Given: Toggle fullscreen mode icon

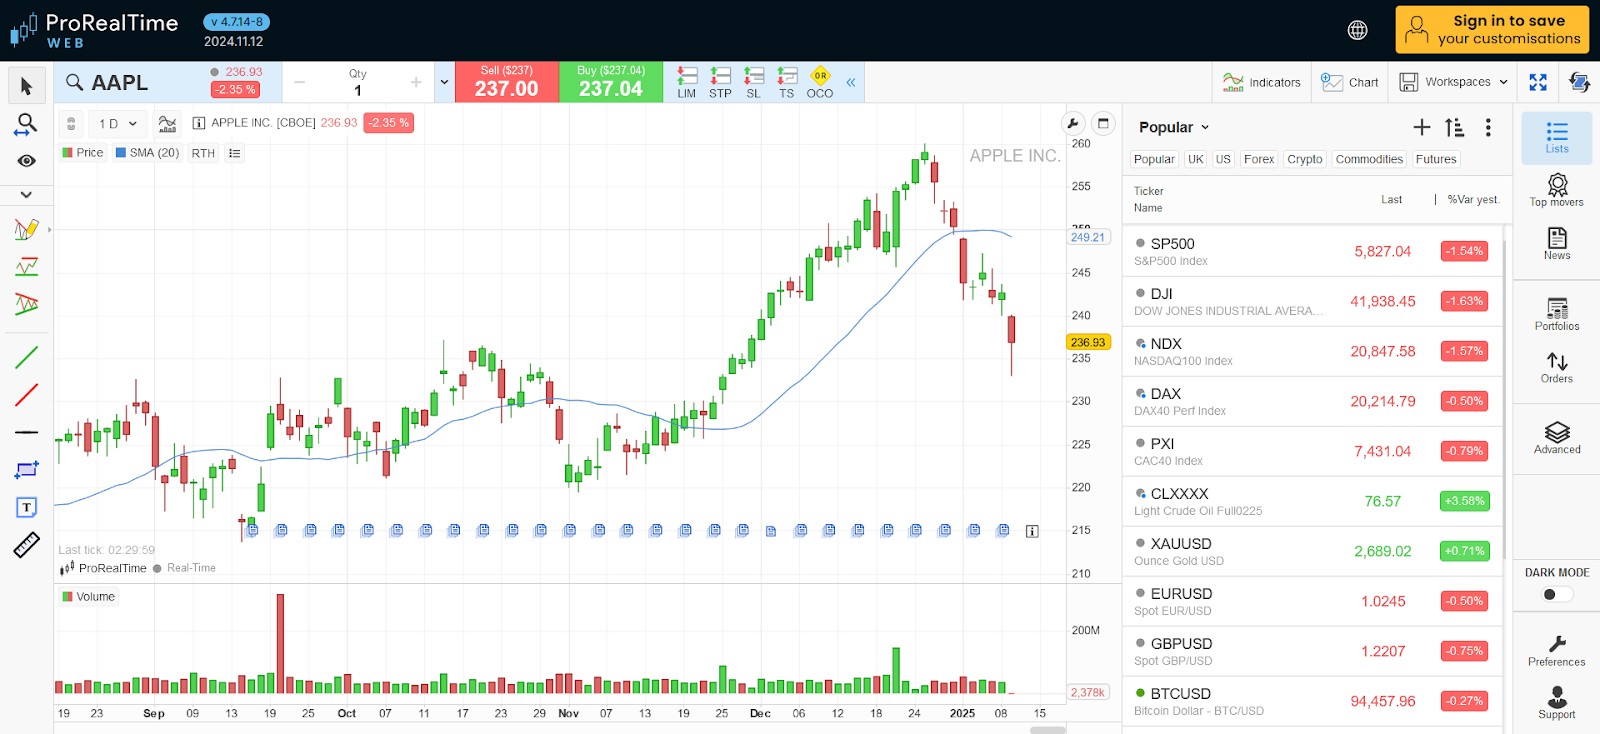Looking at the screenshot, I should tap(1538, 82).
